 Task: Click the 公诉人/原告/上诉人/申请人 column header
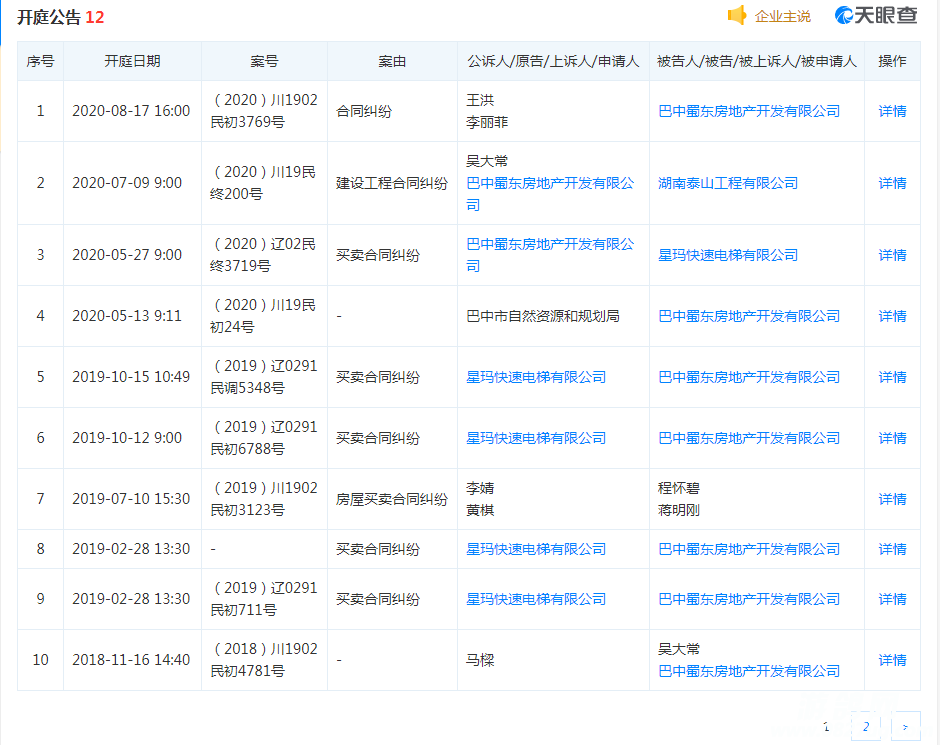553,61
